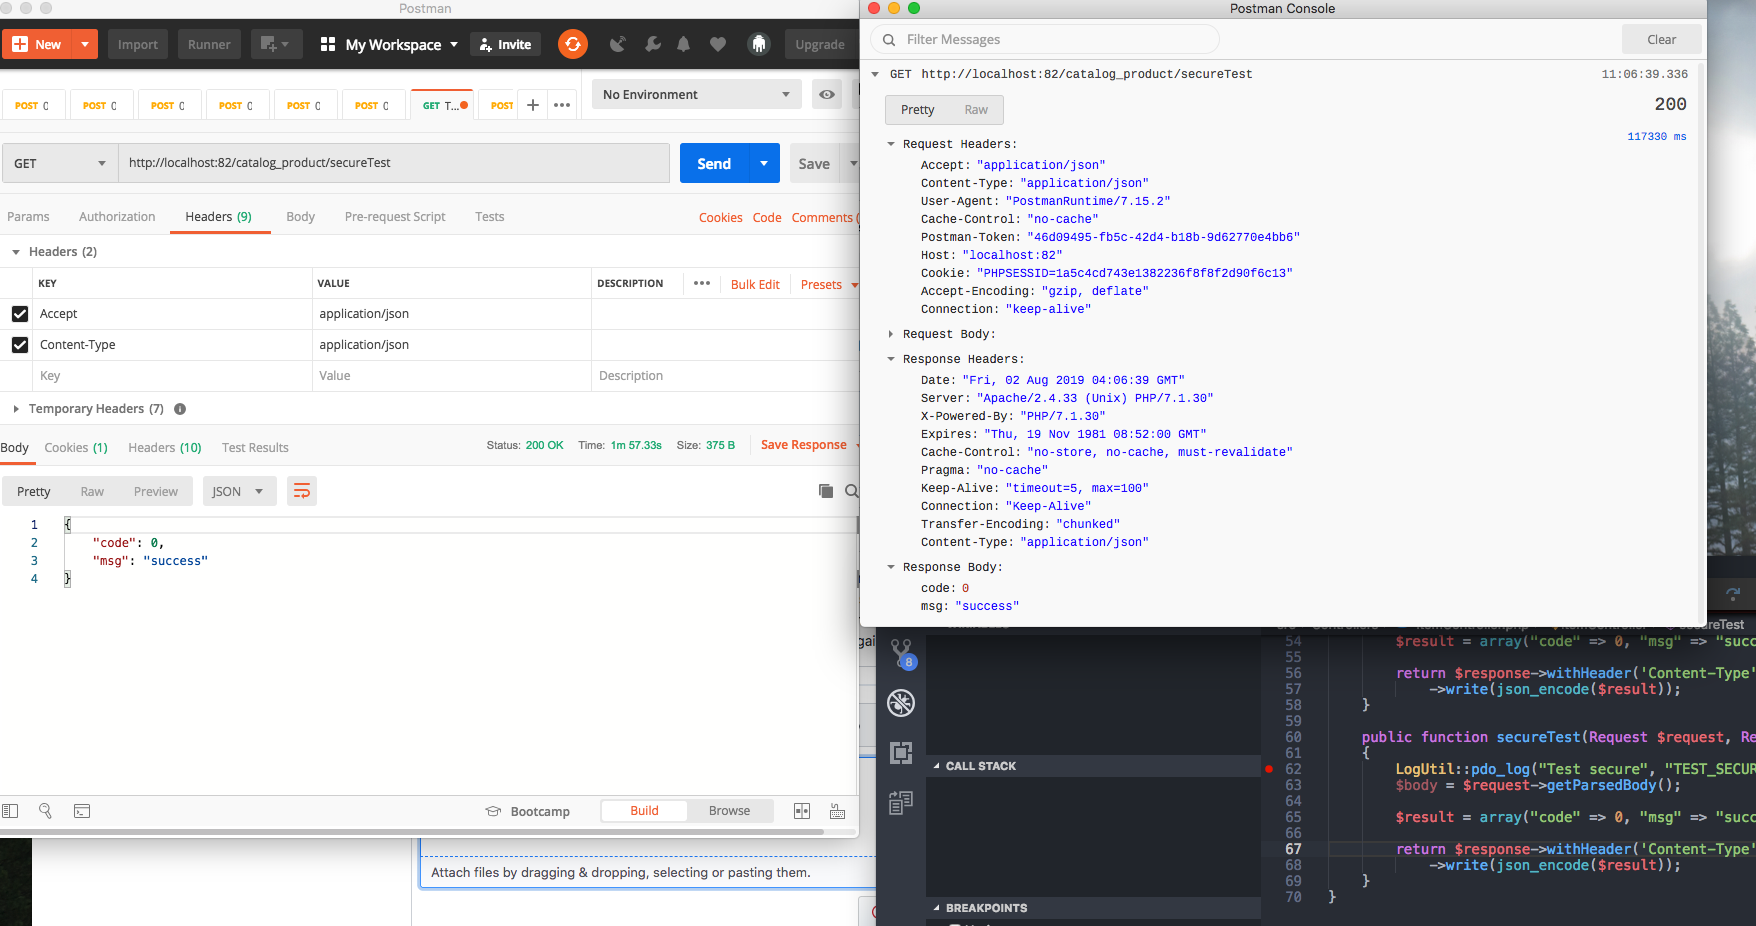Switch to the Pre-request Script tab
Viewport: 1756px width, 926px height.
(x=394, y=216)
